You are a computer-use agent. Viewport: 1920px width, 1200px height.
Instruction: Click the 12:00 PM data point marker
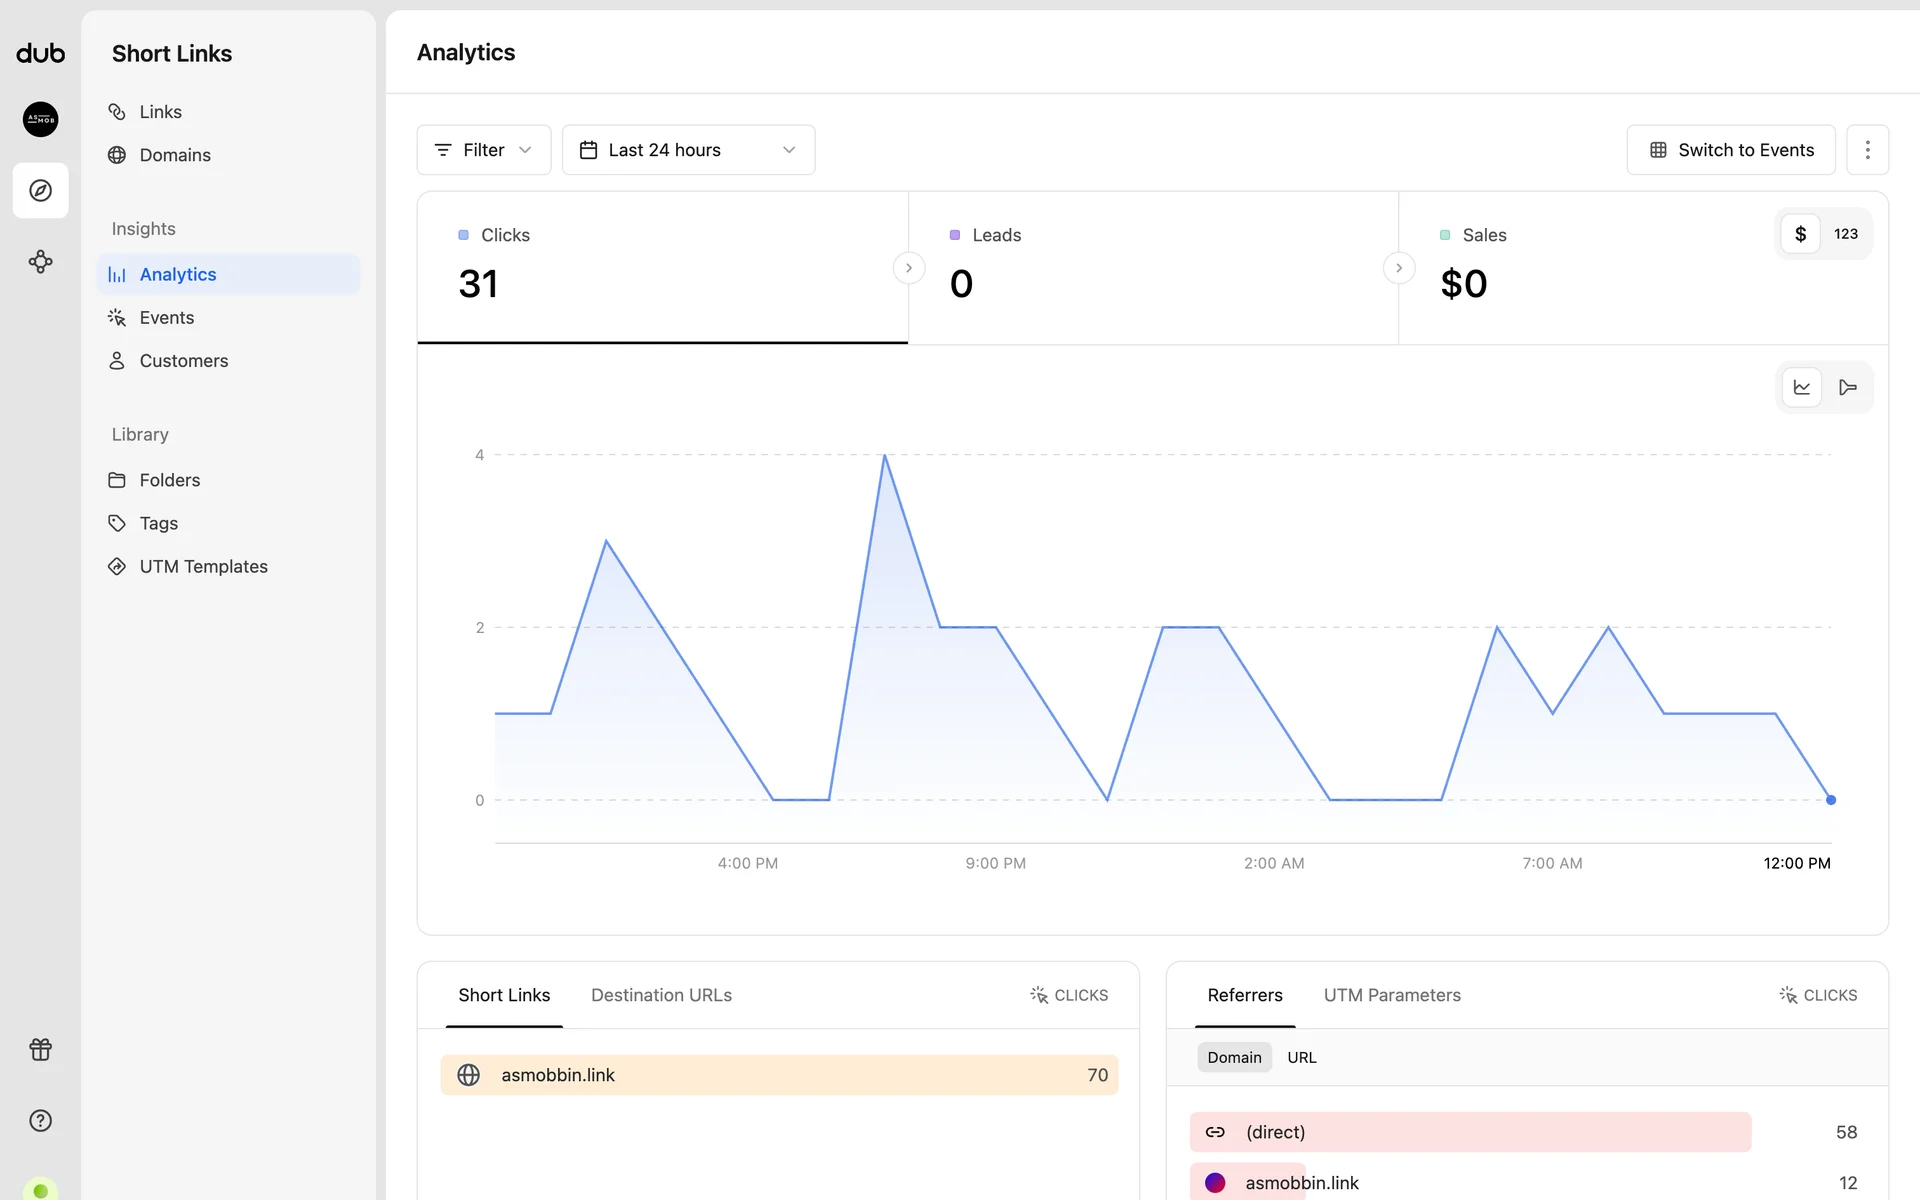tap(1830, 800)
